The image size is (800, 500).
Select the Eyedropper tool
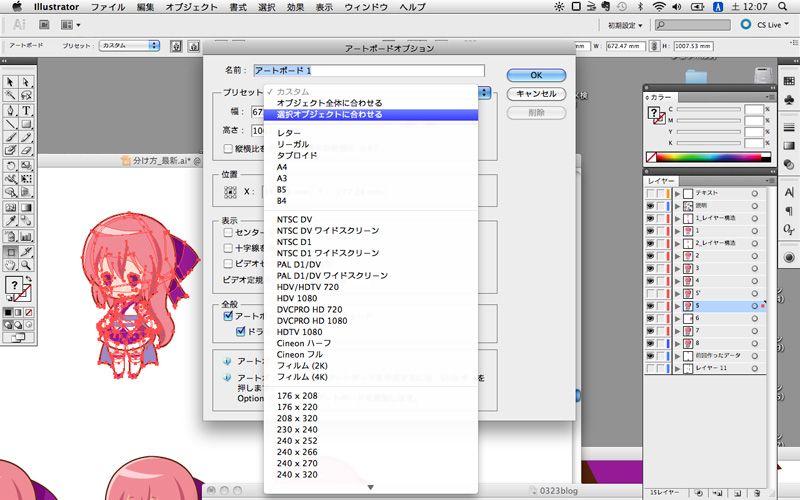pos(10,220)
